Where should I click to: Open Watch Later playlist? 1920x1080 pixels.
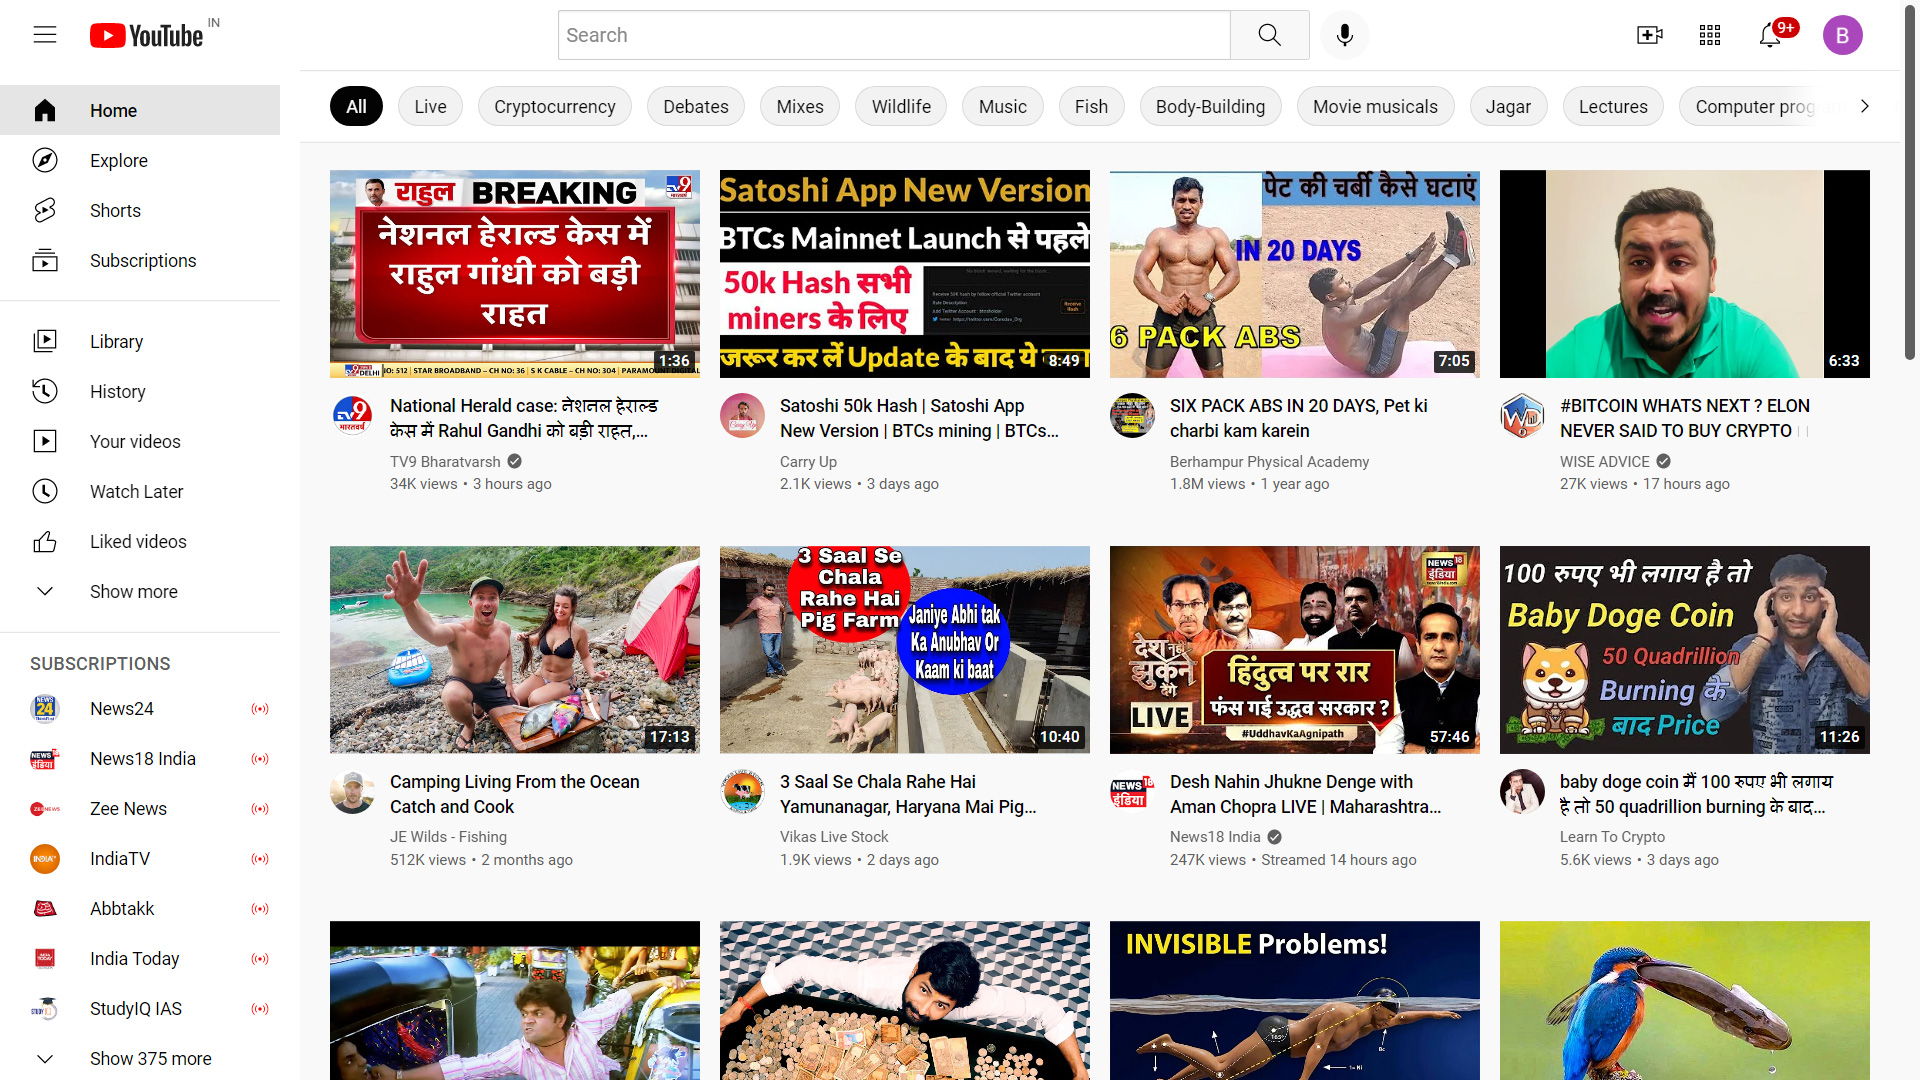pos(140,491)
